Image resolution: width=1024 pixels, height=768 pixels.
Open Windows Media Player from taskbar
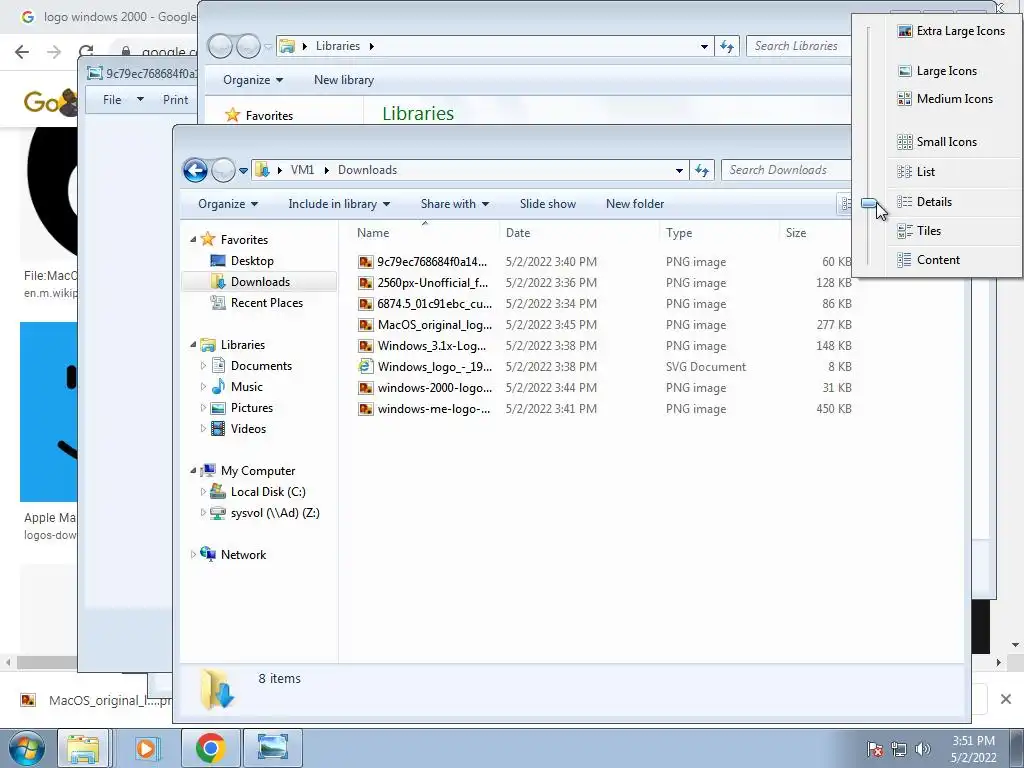tap(146, 748)
